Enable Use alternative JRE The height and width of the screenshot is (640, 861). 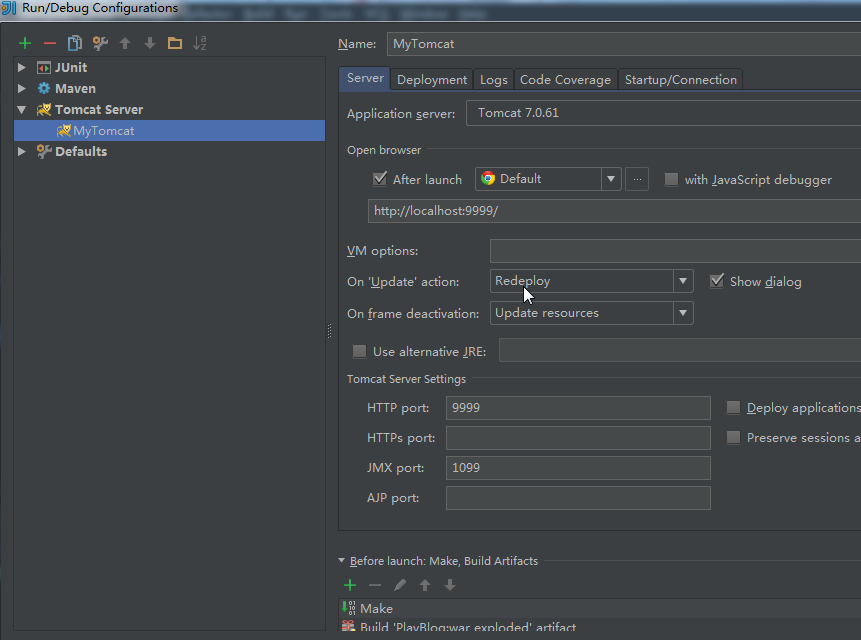[x=359, y=351]
